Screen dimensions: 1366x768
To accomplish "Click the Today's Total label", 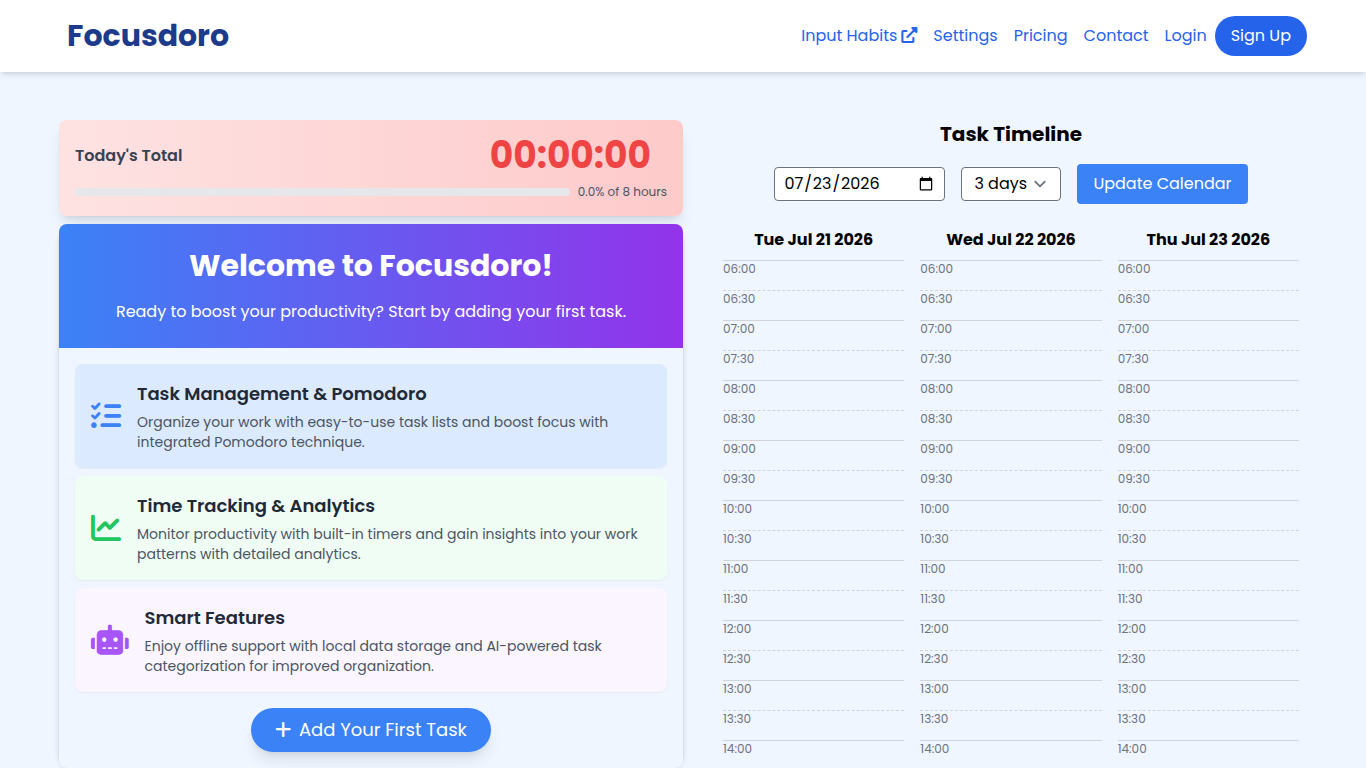I will pos(129,155).
